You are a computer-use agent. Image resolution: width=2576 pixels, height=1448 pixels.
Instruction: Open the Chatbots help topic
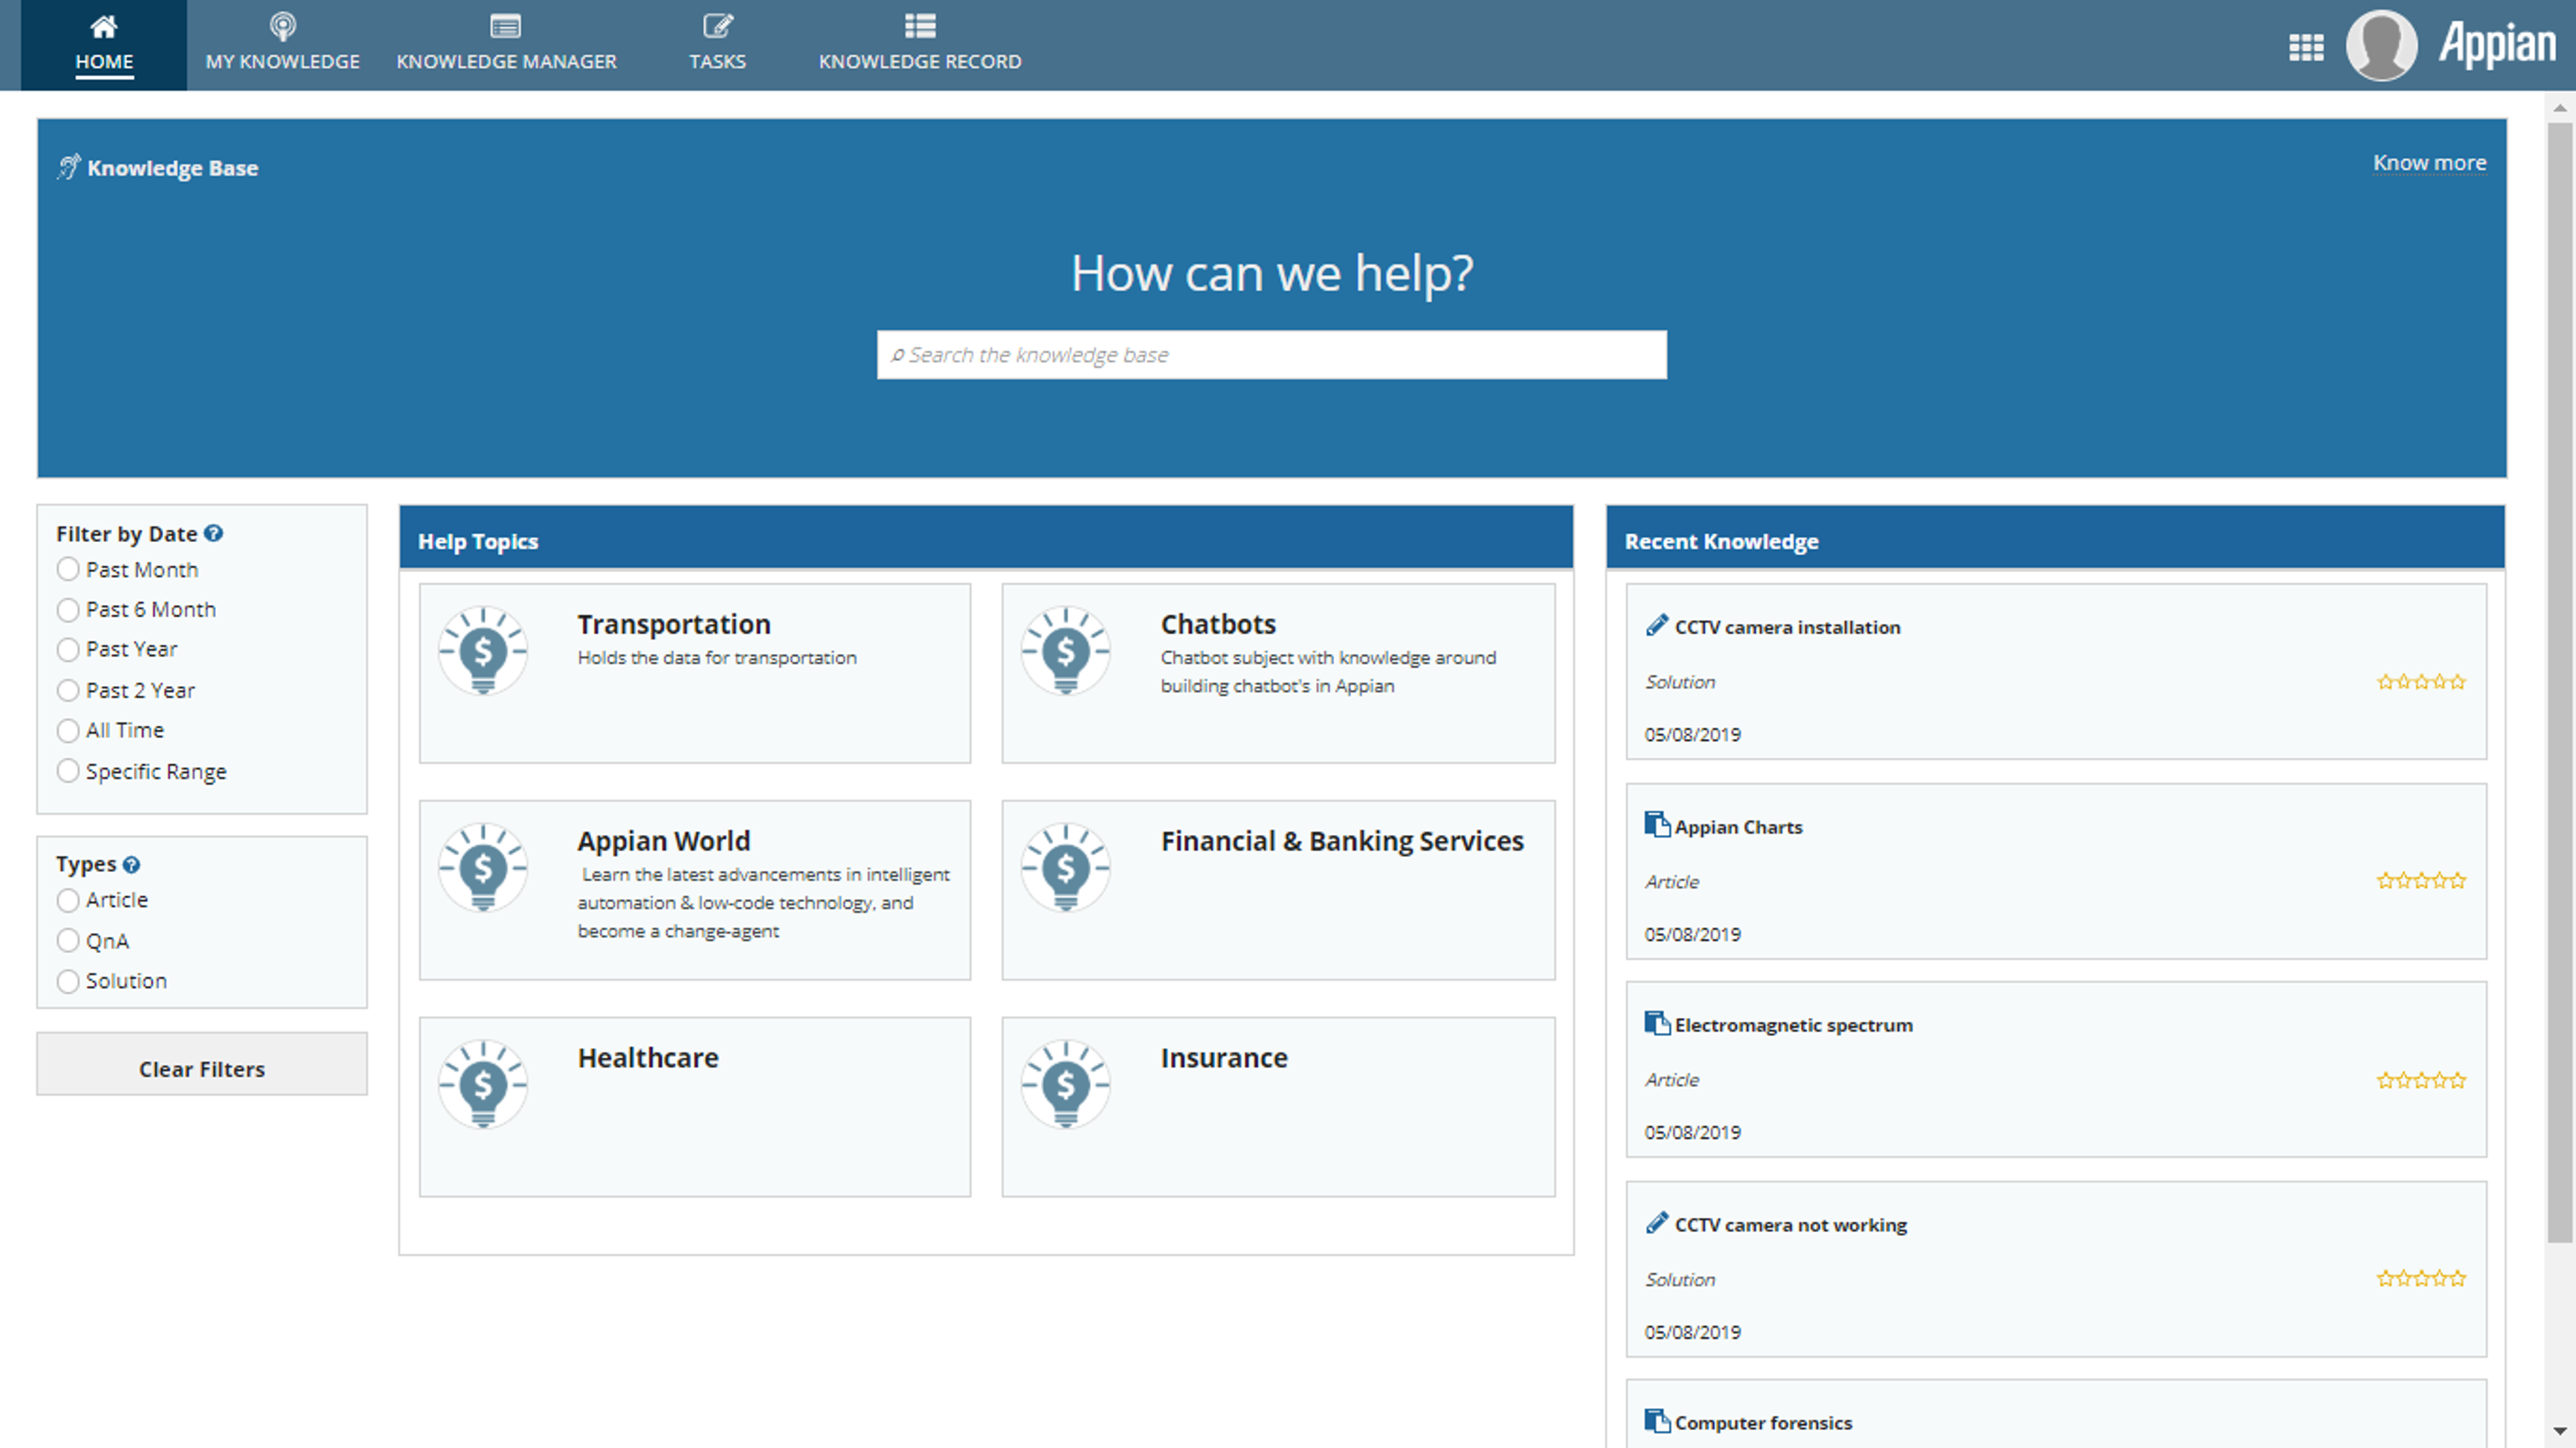pyautogui.click(x=1278, y=673)
